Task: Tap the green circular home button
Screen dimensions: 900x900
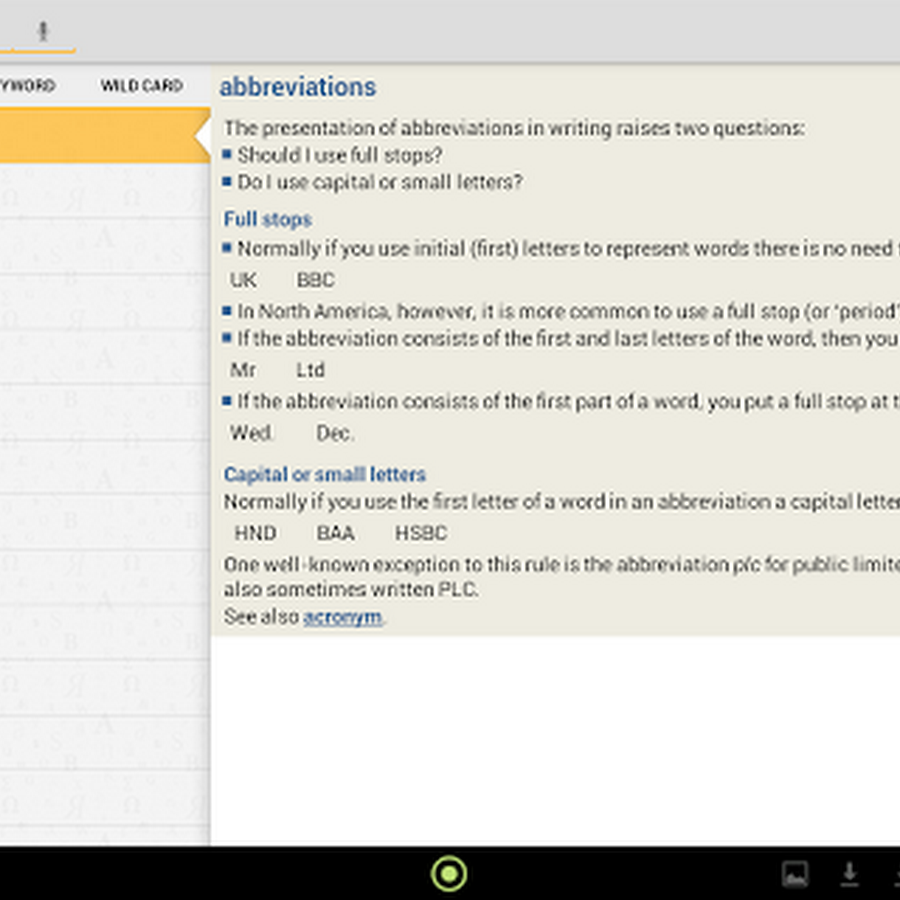Action: 449,874
